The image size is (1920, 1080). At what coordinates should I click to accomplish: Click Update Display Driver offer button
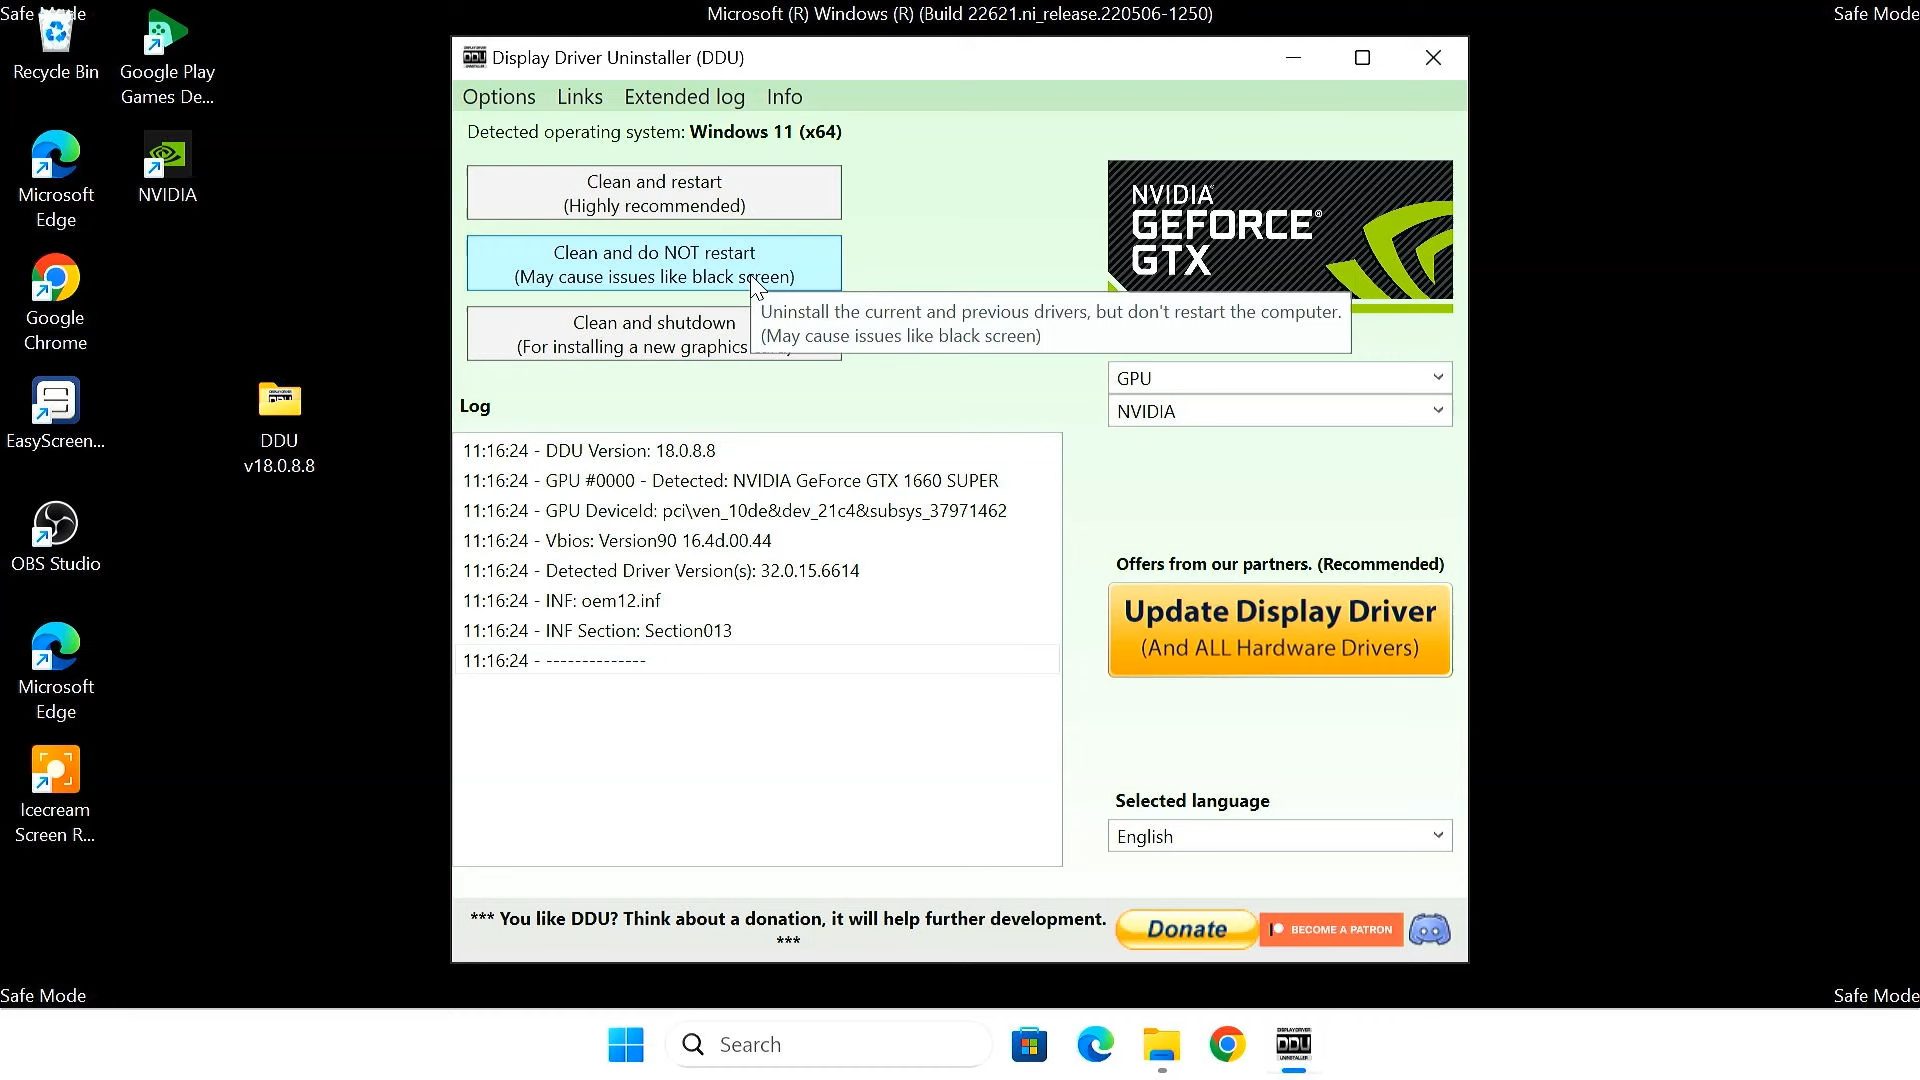[x=1280, y=630]
